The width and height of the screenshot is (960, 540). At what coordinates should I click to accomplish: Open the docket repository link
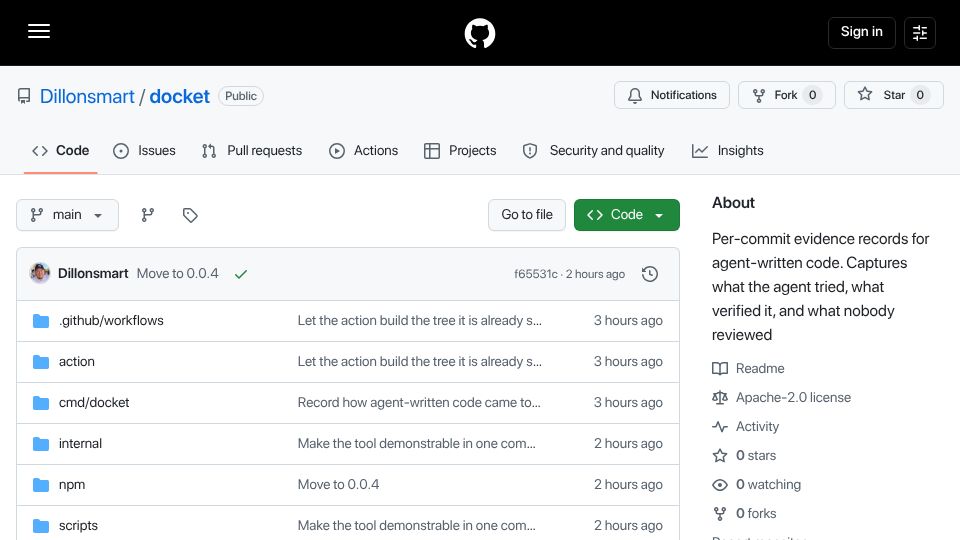tap(179, 96)
